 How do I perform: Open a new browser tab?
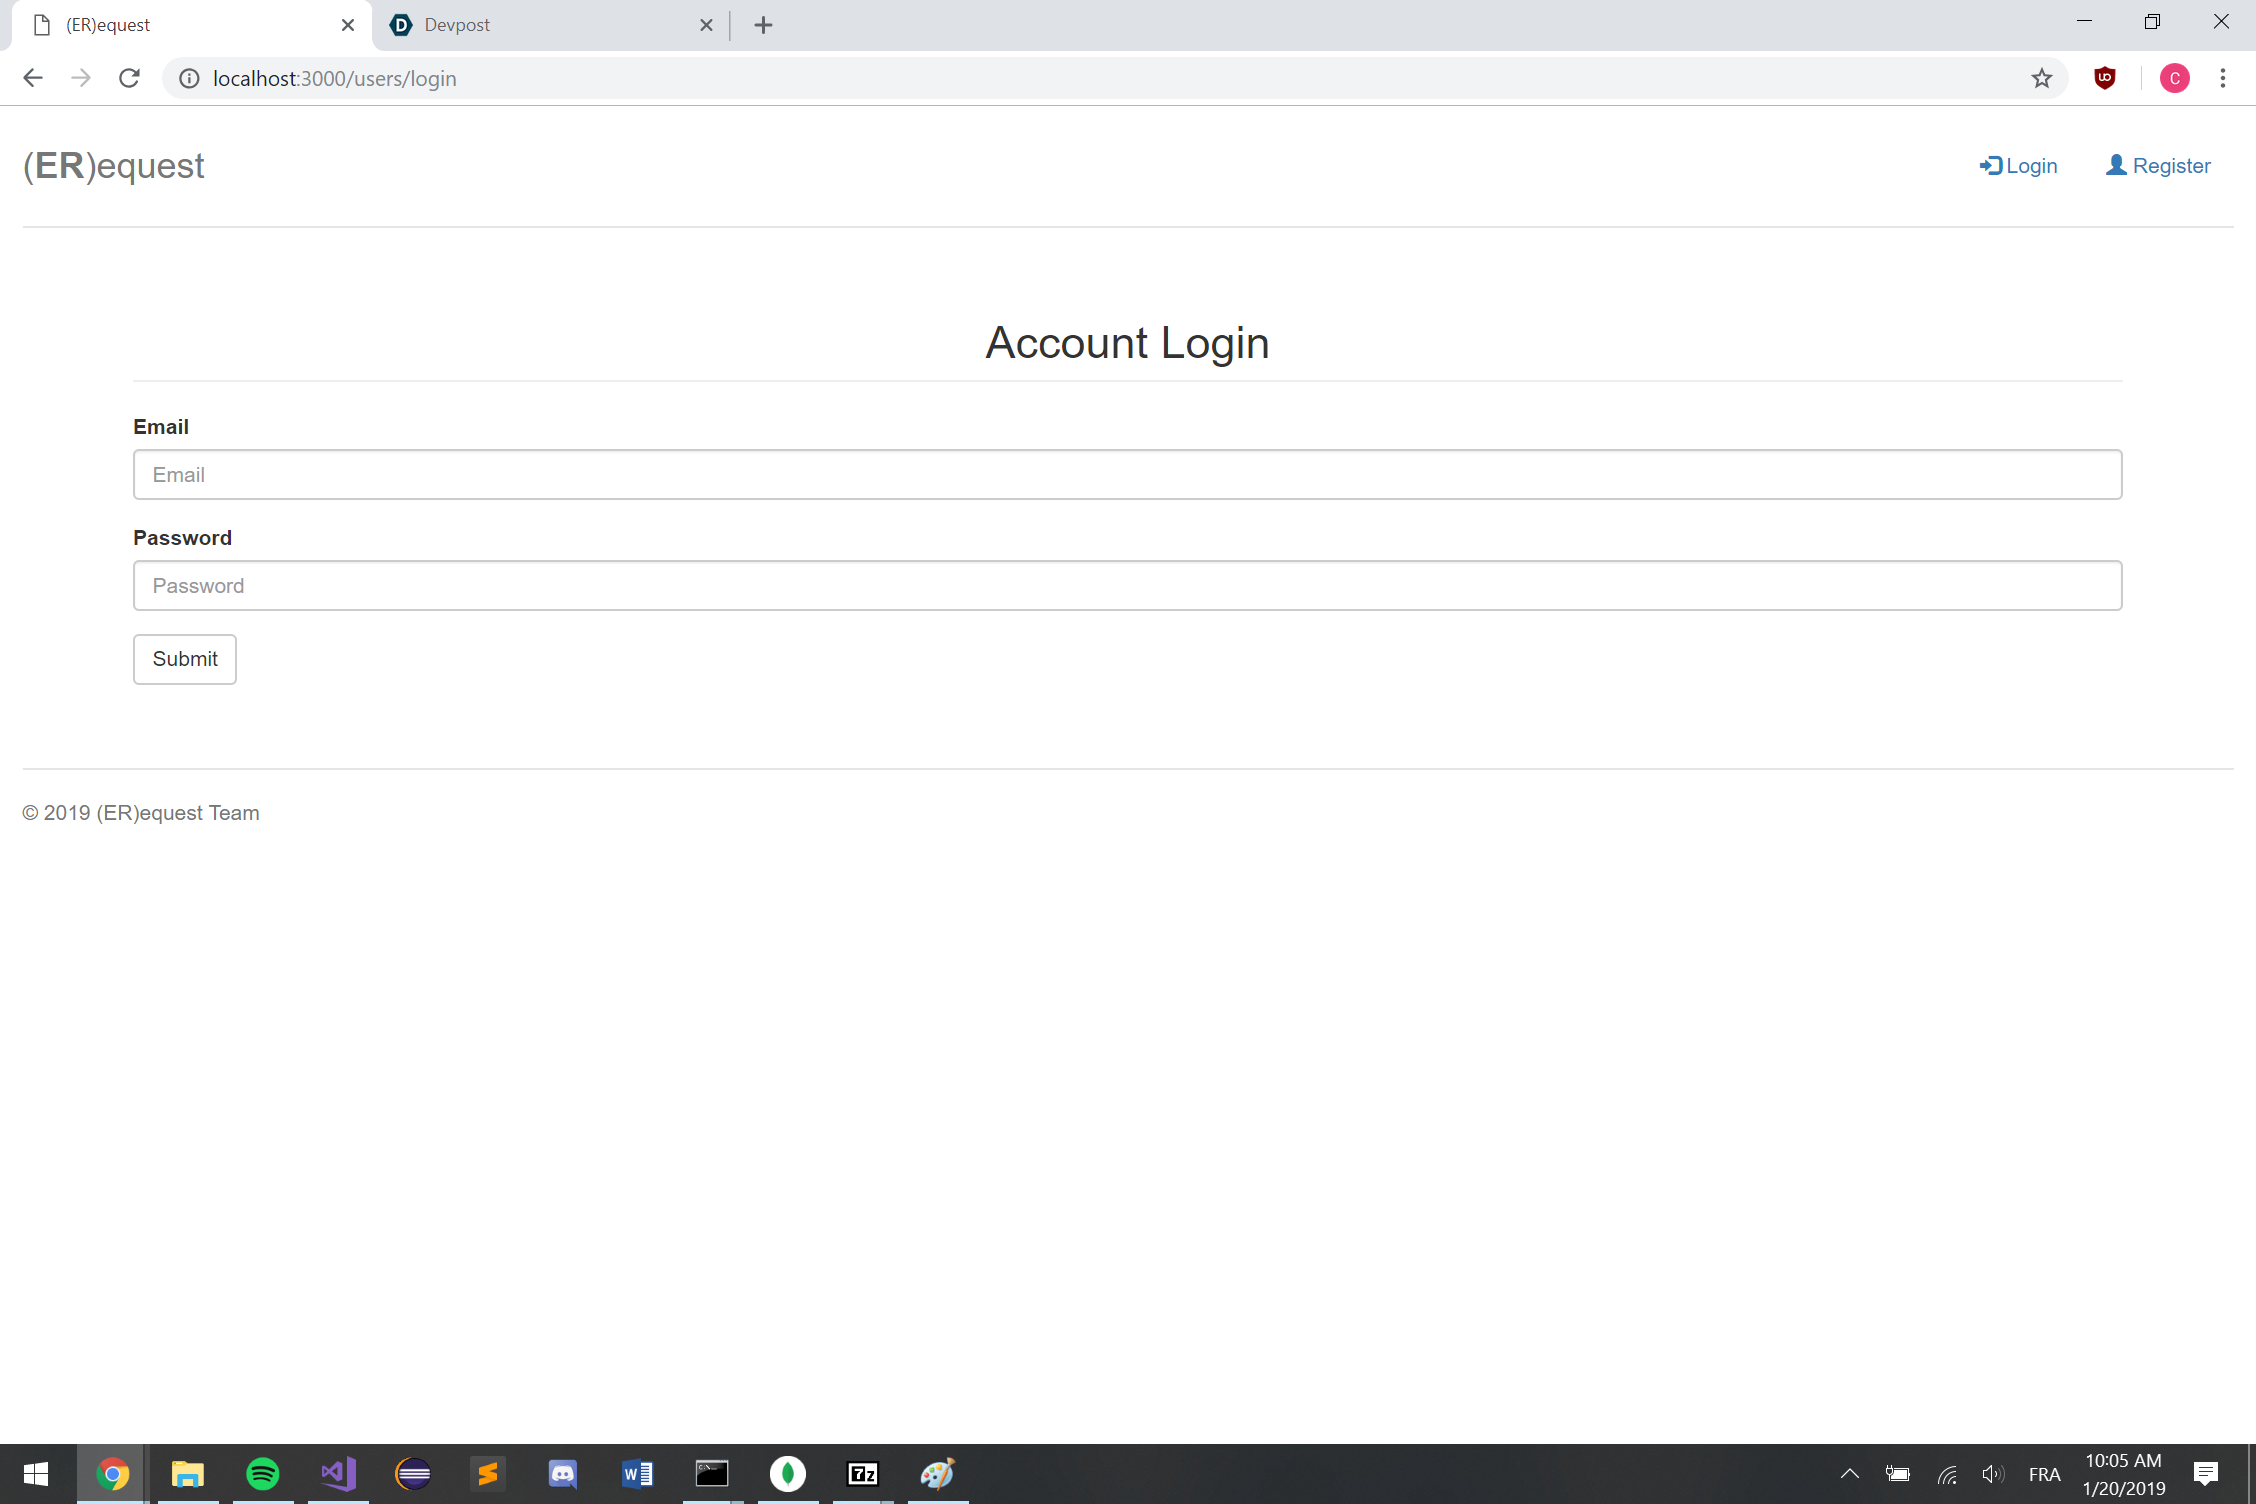763,25
